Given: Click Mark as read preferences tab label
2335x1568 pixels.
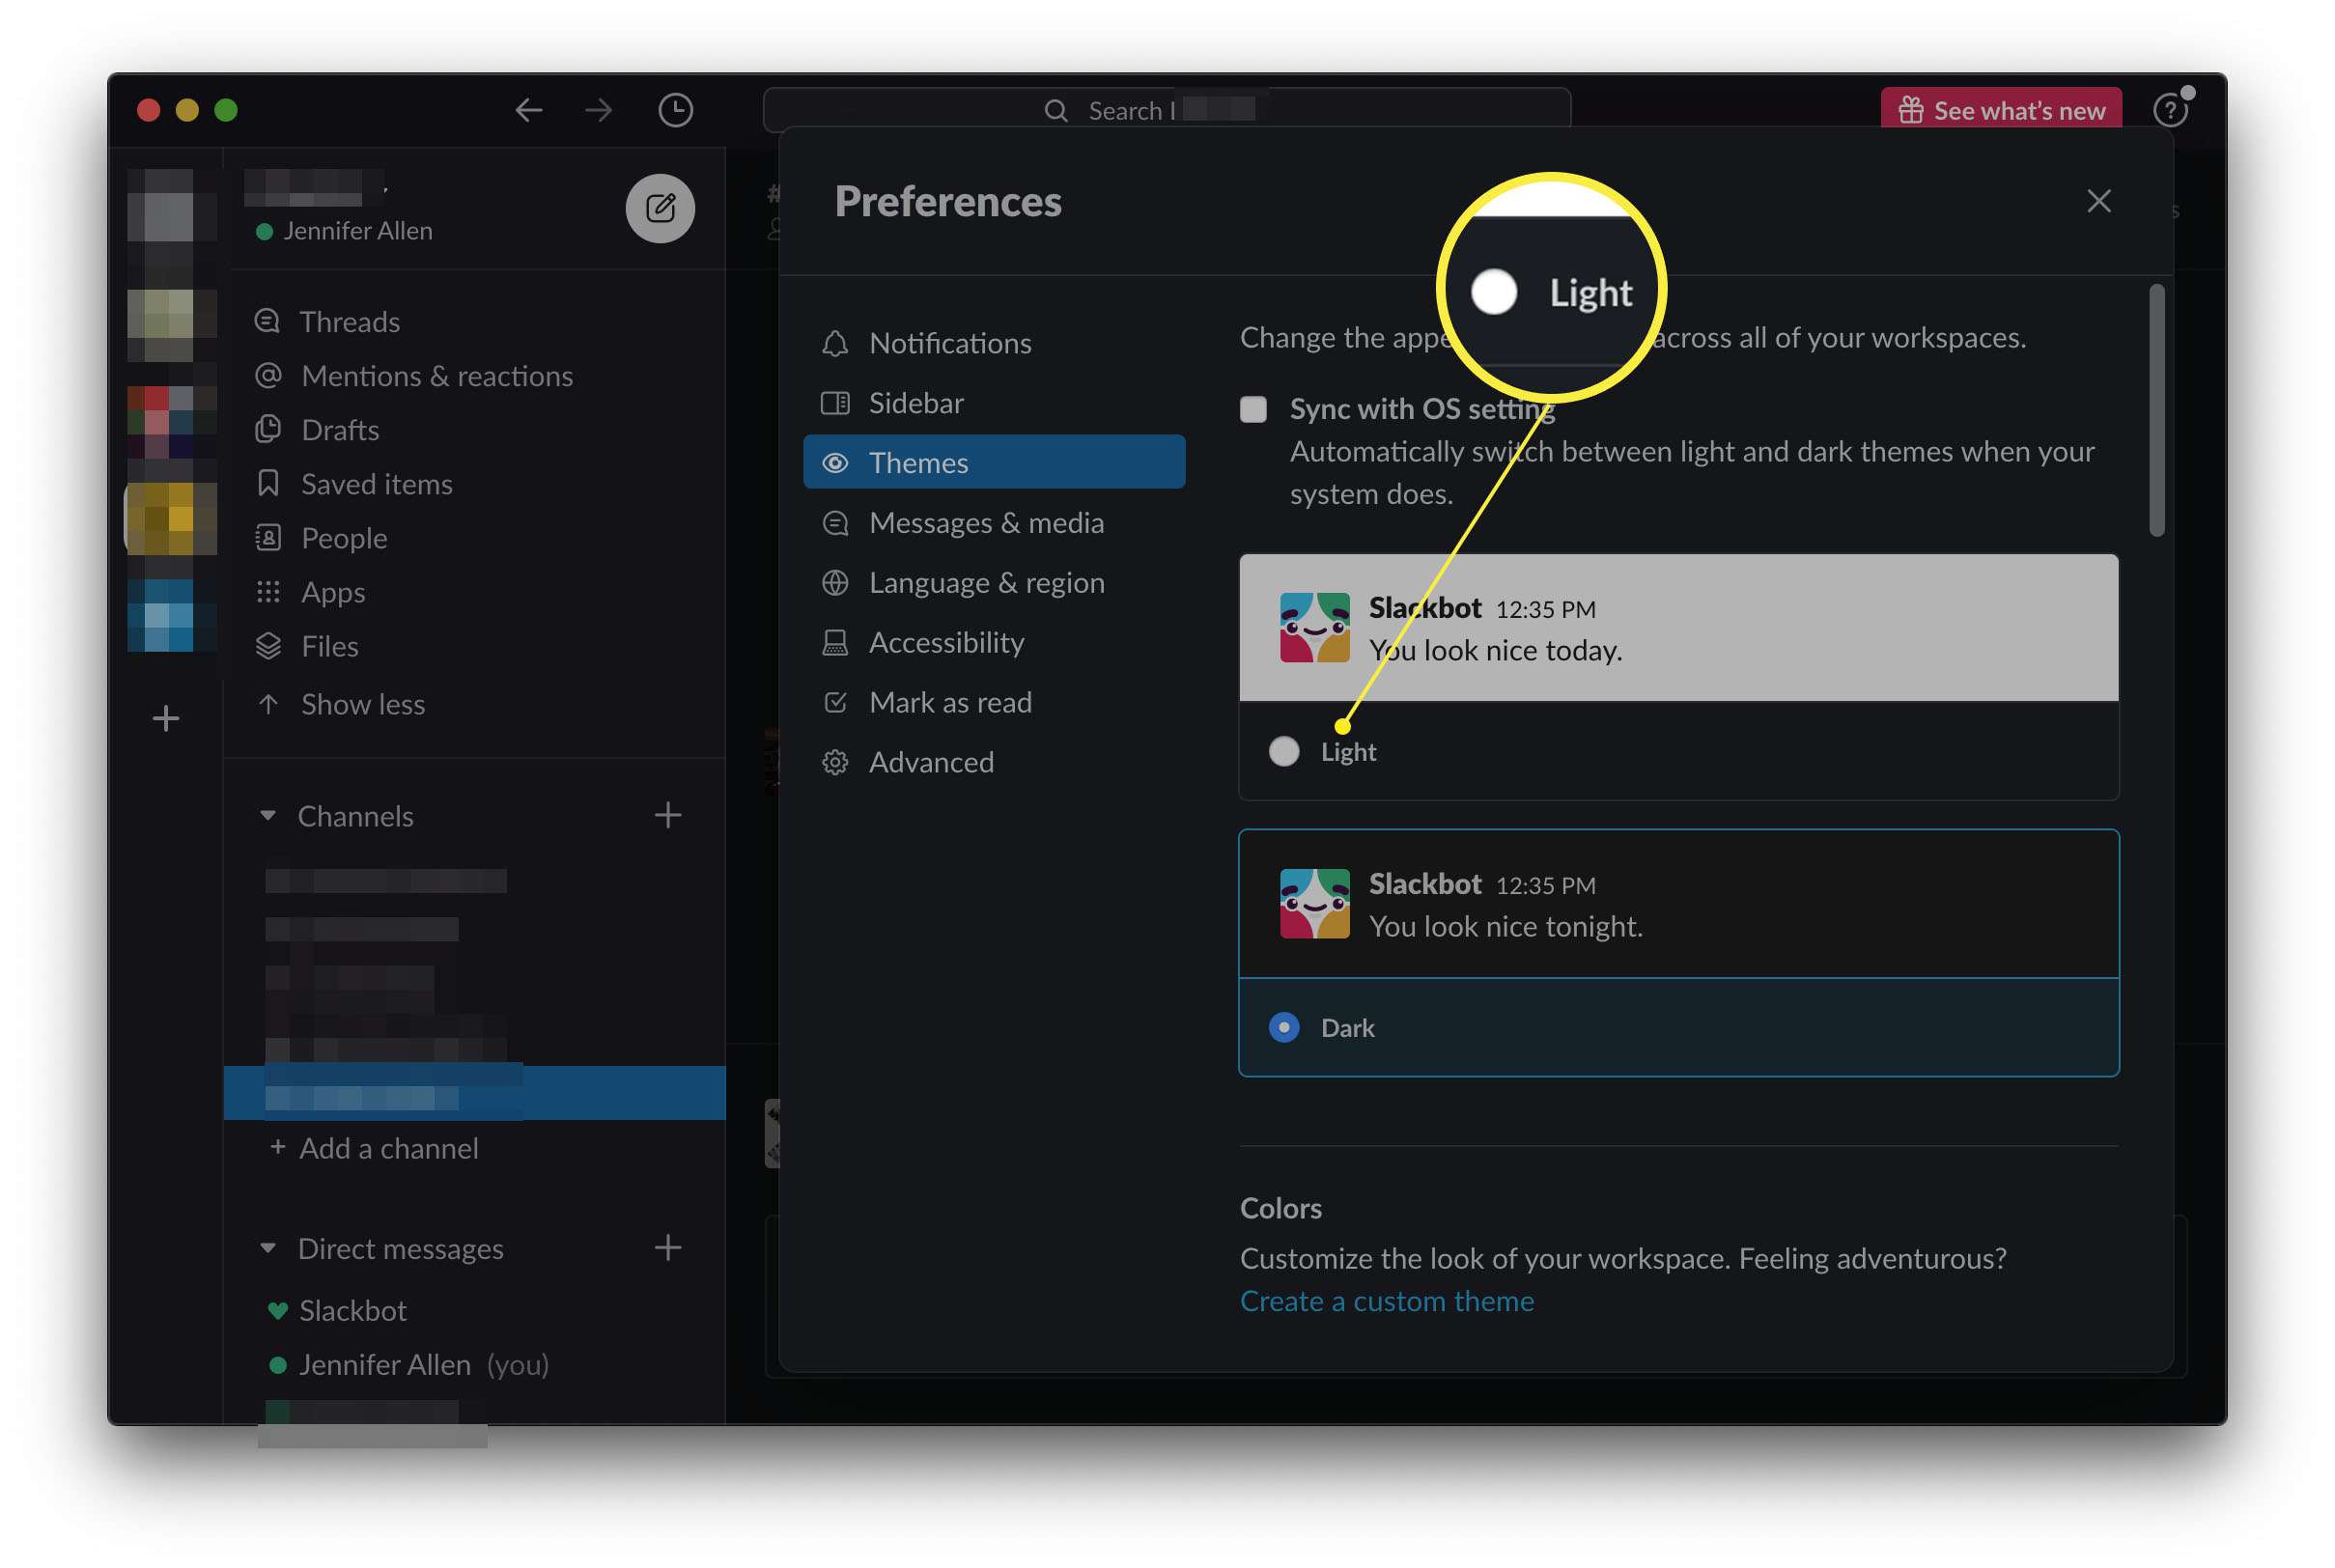Looking at the screenshot, I should (950, 703).
